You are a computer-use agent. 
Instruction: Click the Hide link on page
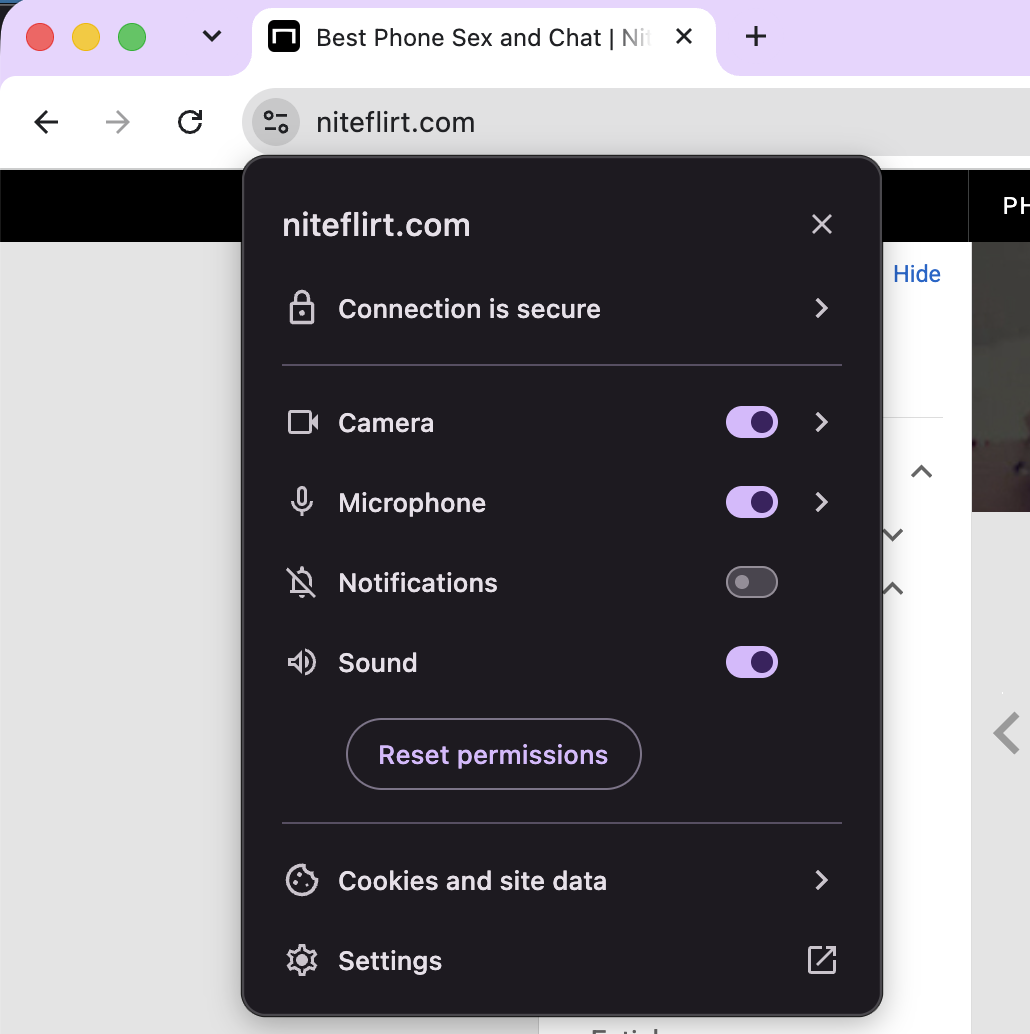tap(917, 274)
